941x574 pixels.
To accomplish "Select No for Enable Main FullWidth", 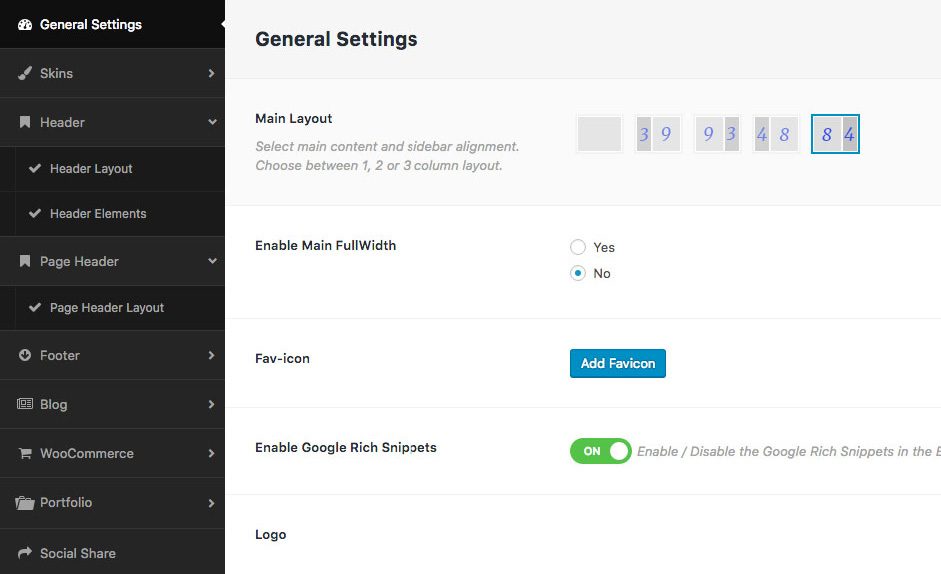I will click(x=578, y=273).
